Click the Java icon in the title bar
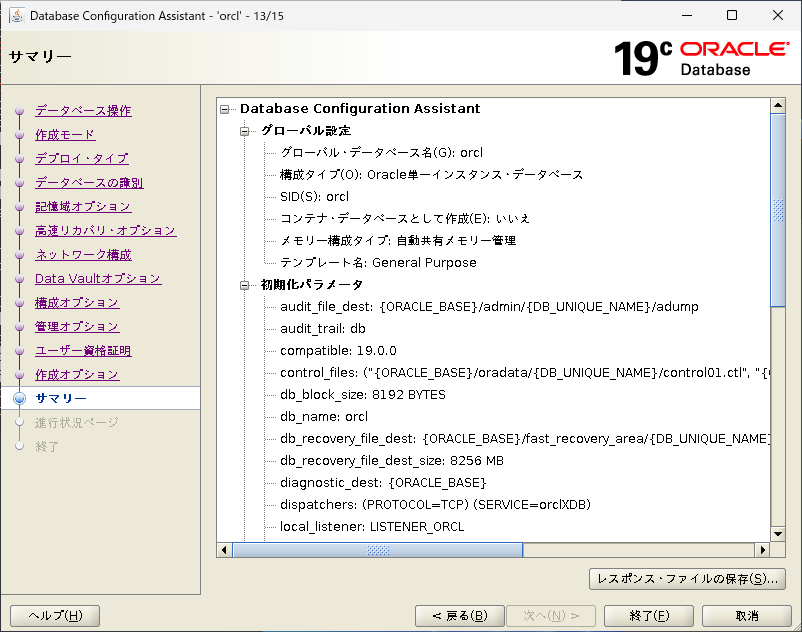 (17, 15)
